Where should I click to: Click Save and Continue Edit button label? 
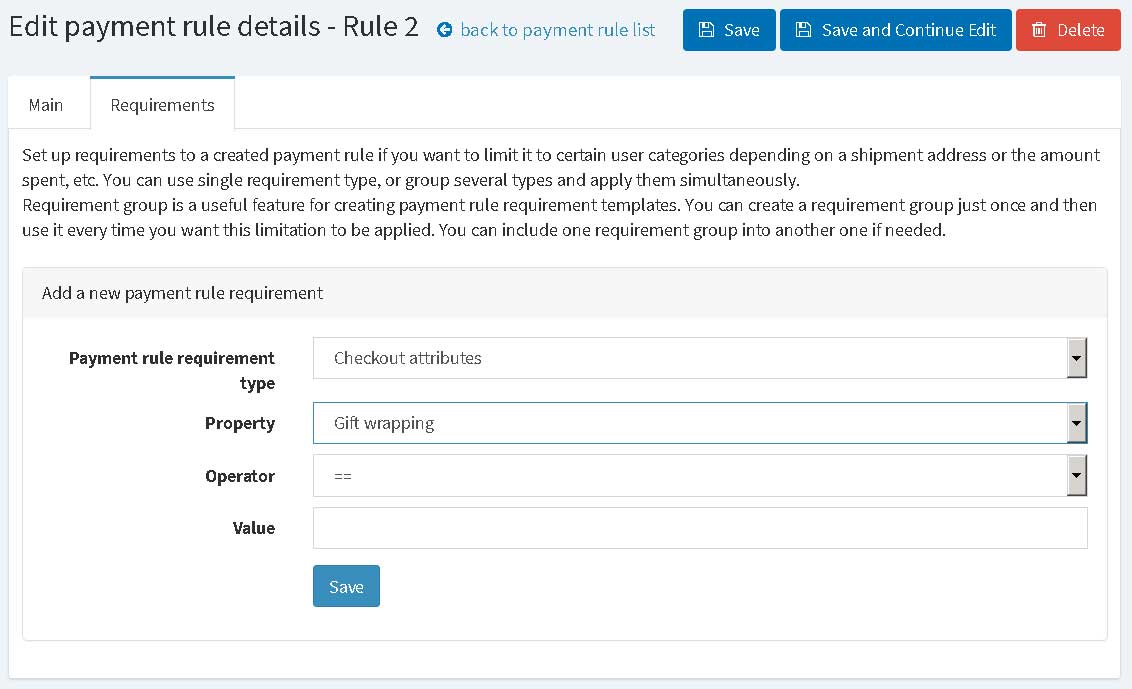(x=908, y=30)
